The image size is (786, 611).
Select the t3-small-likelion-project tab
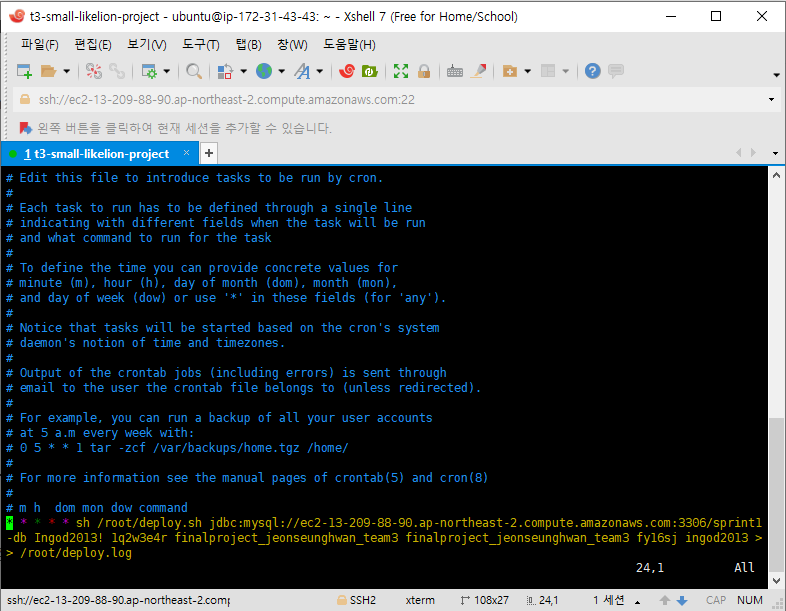point(100,154)
